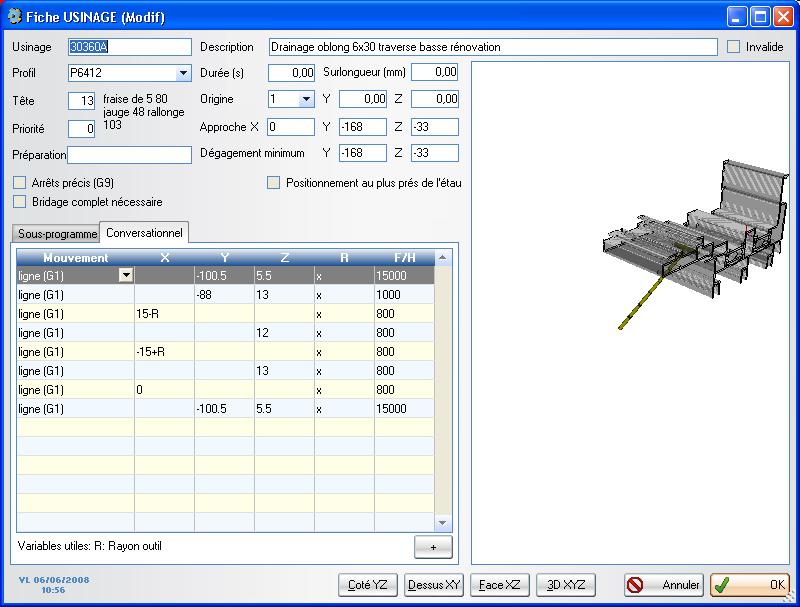
Task: Close the Fiche USINAGE window
Action: (x=783, y=17)
